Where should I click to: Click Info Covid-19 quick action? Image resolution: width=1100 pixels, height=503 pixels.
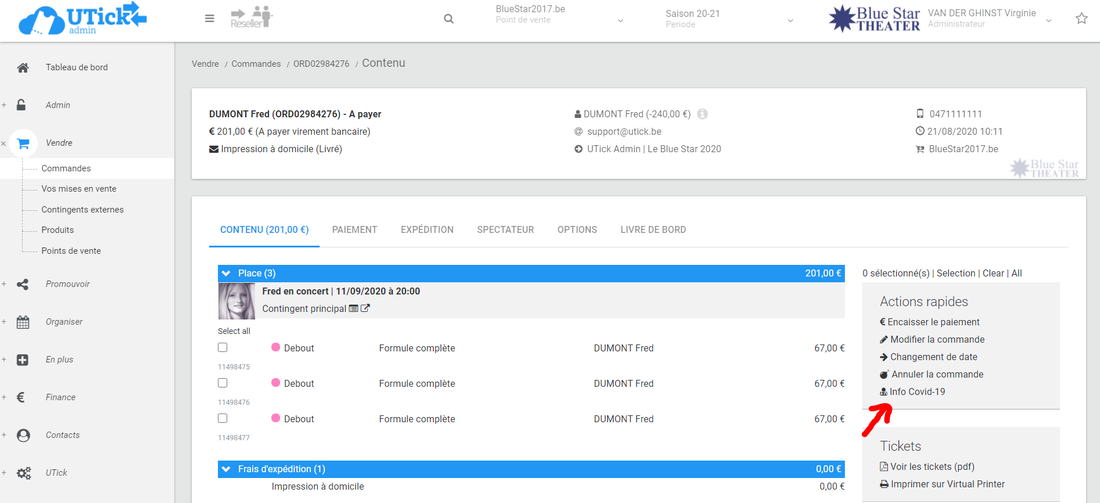916,392
